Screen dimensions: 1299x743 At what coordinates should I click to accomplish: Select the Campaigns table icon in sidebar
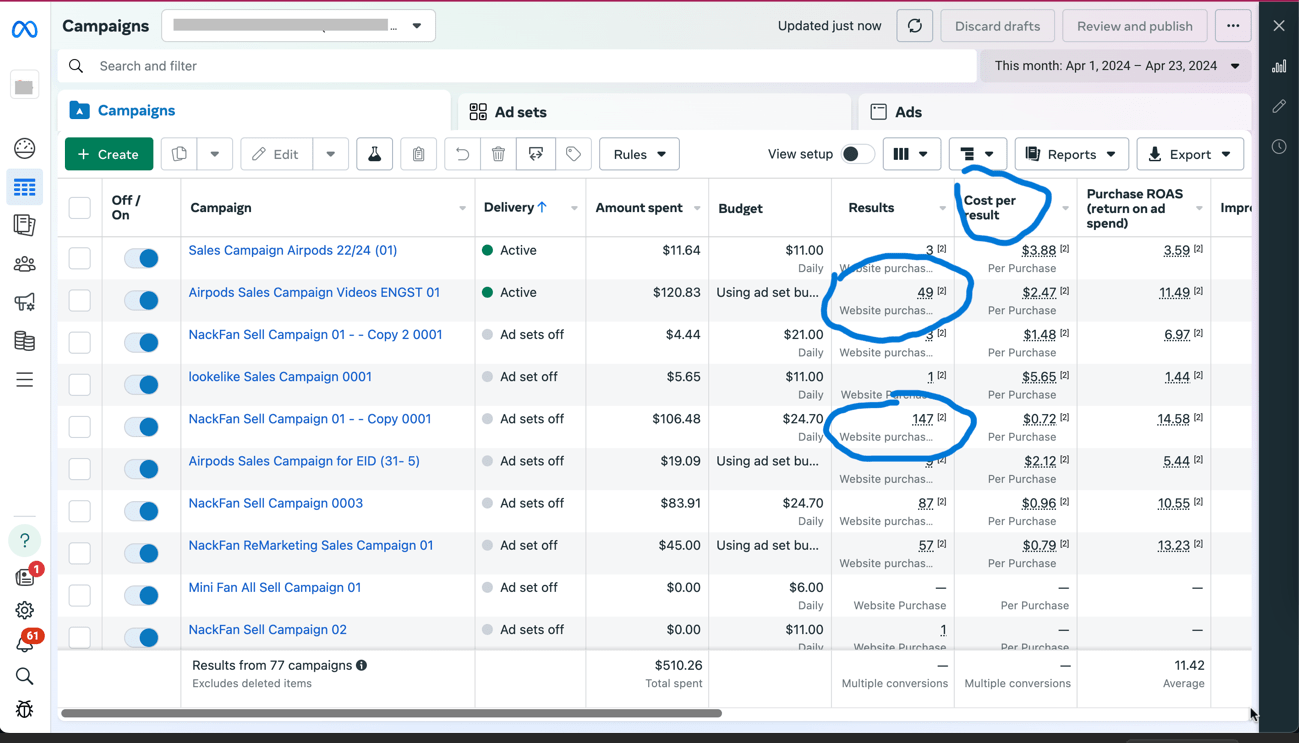[24, 187]
